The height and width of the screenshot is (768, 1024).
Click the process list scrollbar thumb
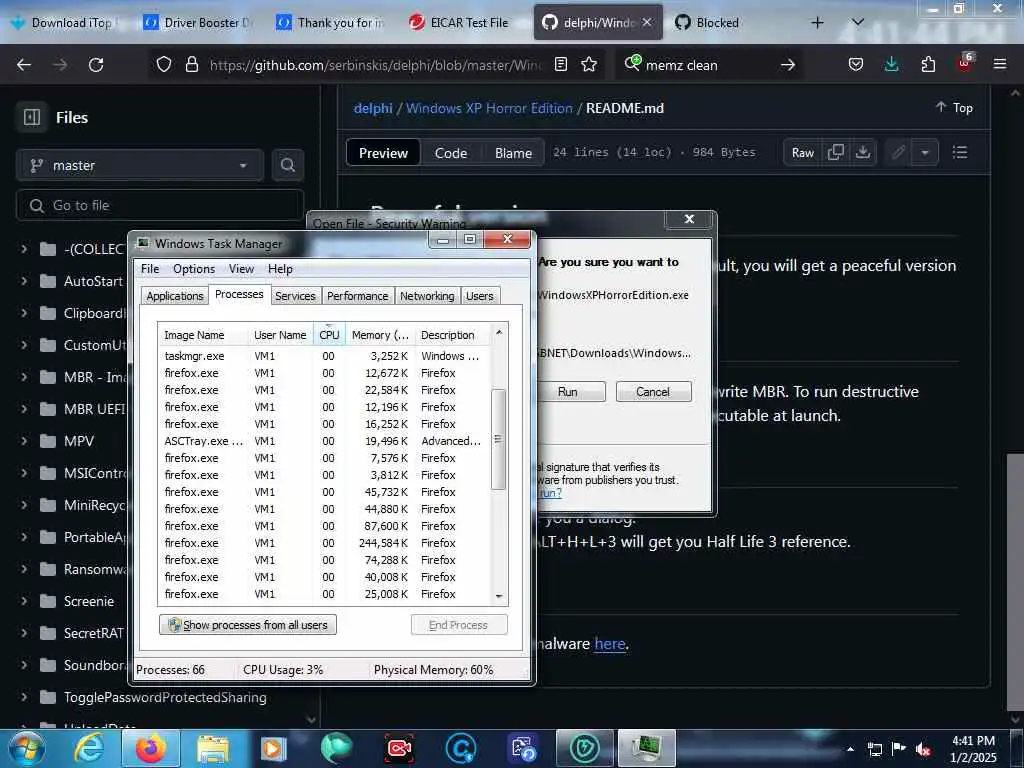[x=498, y=439]
